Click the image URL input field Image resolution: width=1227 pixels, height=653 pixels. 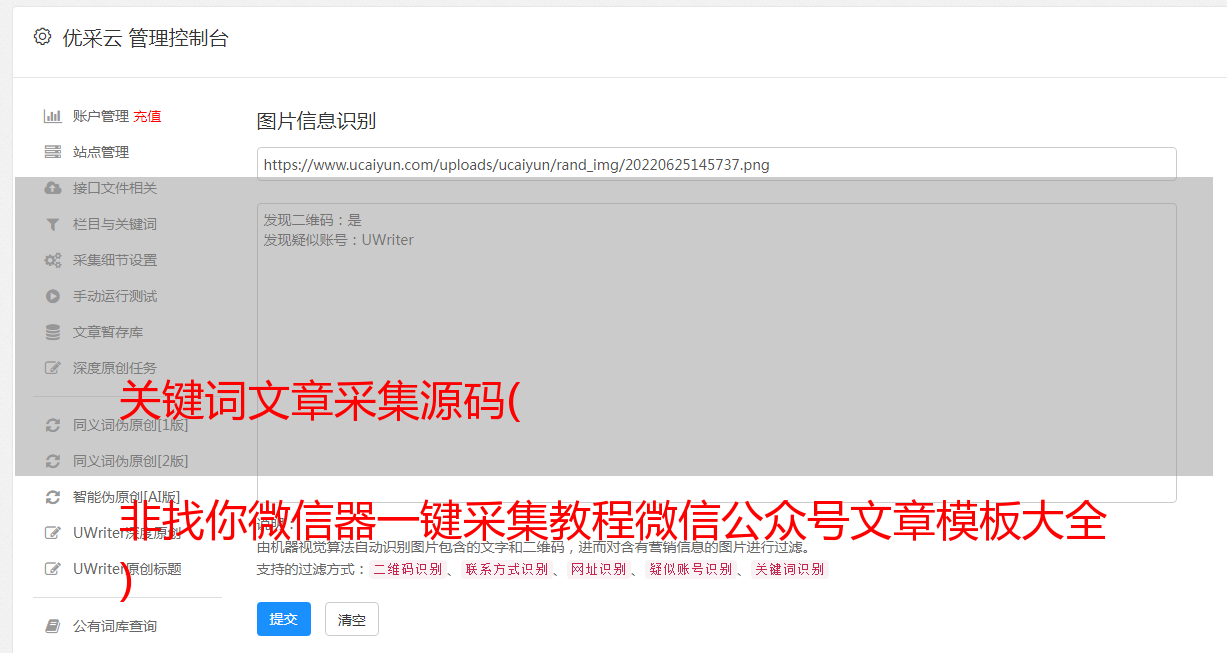716,165
